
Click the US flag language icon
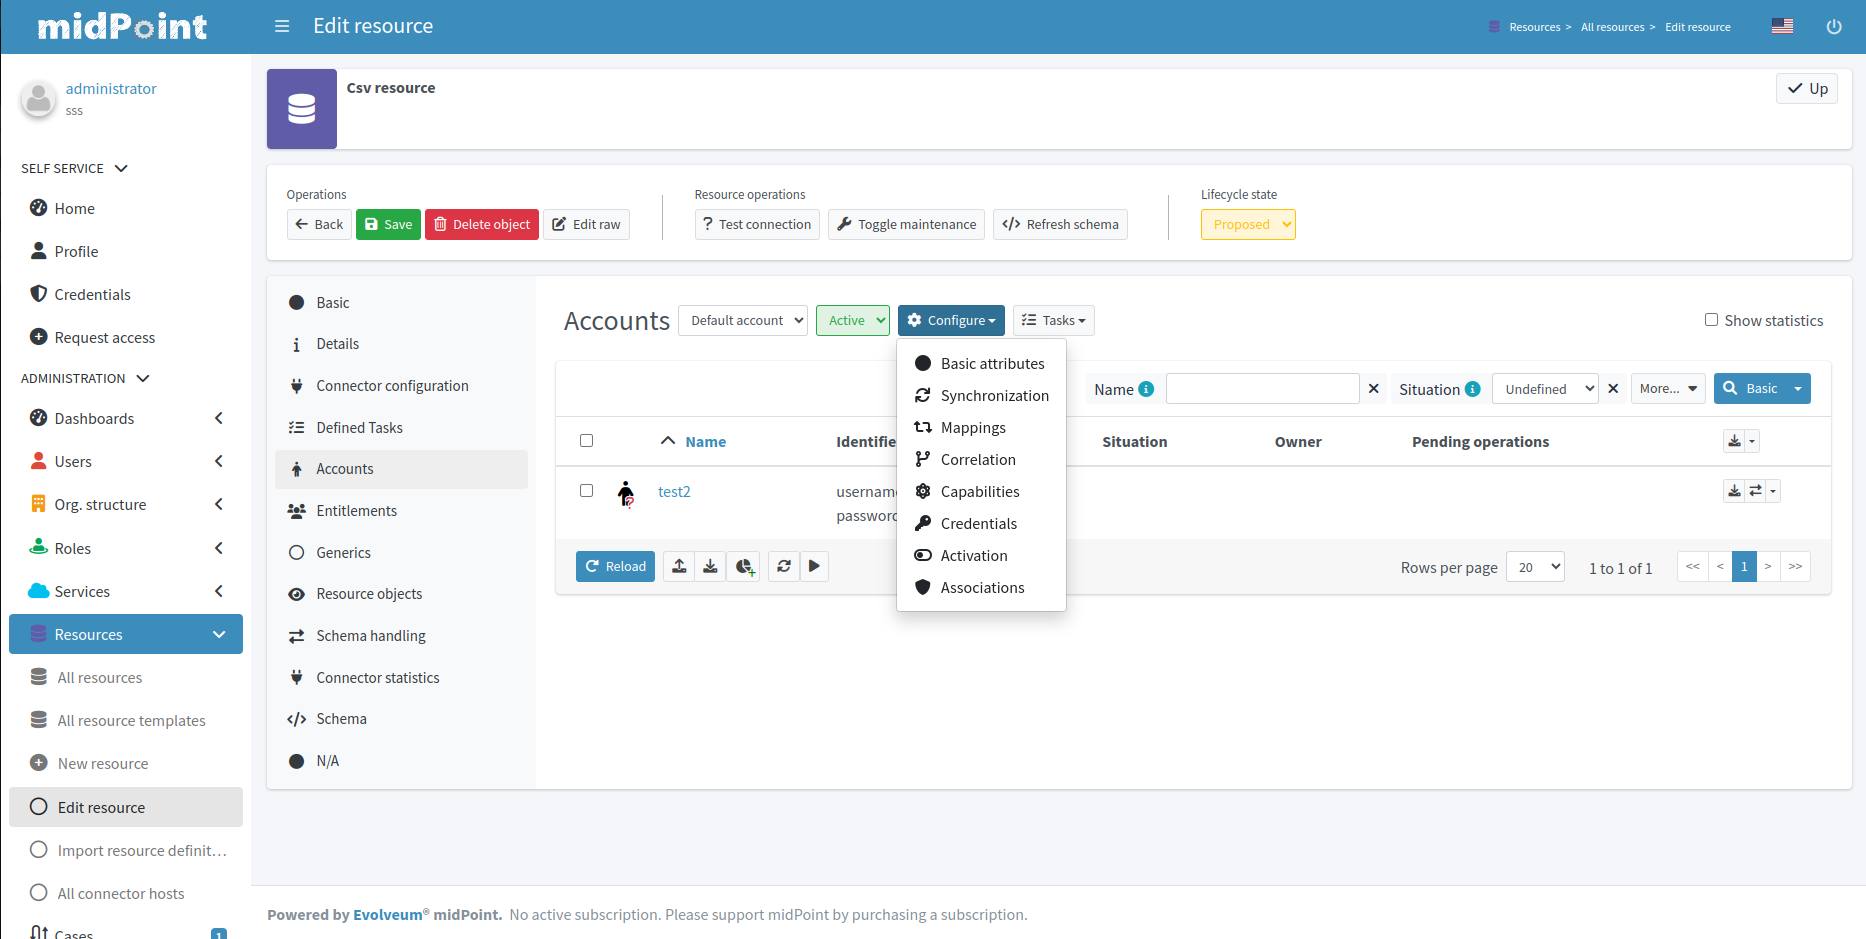pyautogui.click(x=1782, y=26)
